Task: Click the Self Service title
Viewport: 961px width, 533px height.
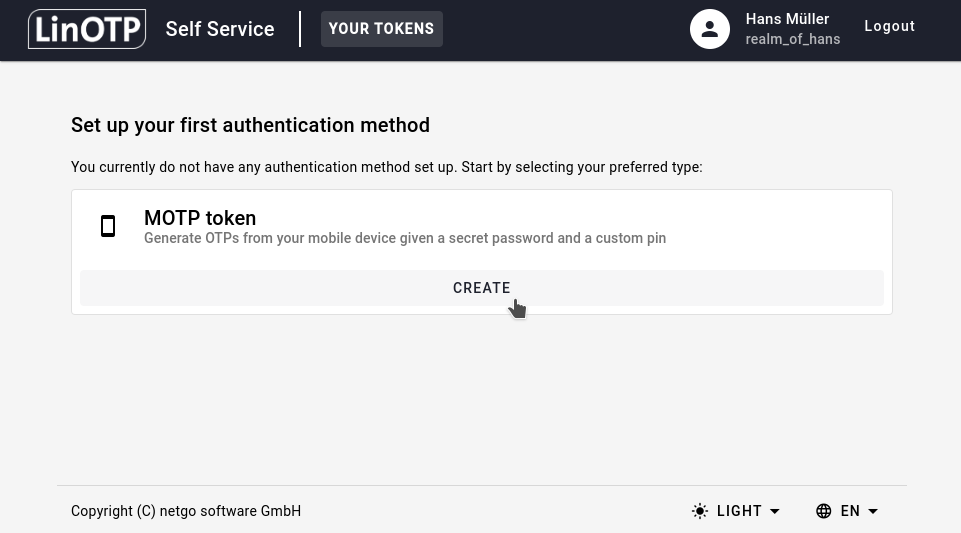Action: [220, 29]
